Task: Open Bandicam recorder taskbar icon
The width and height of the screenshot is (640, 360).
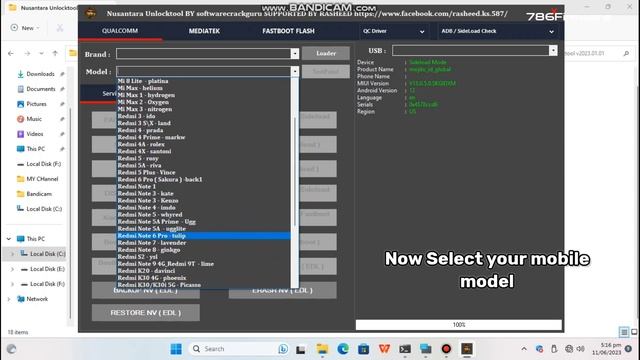Action: [x=446, y=349]
